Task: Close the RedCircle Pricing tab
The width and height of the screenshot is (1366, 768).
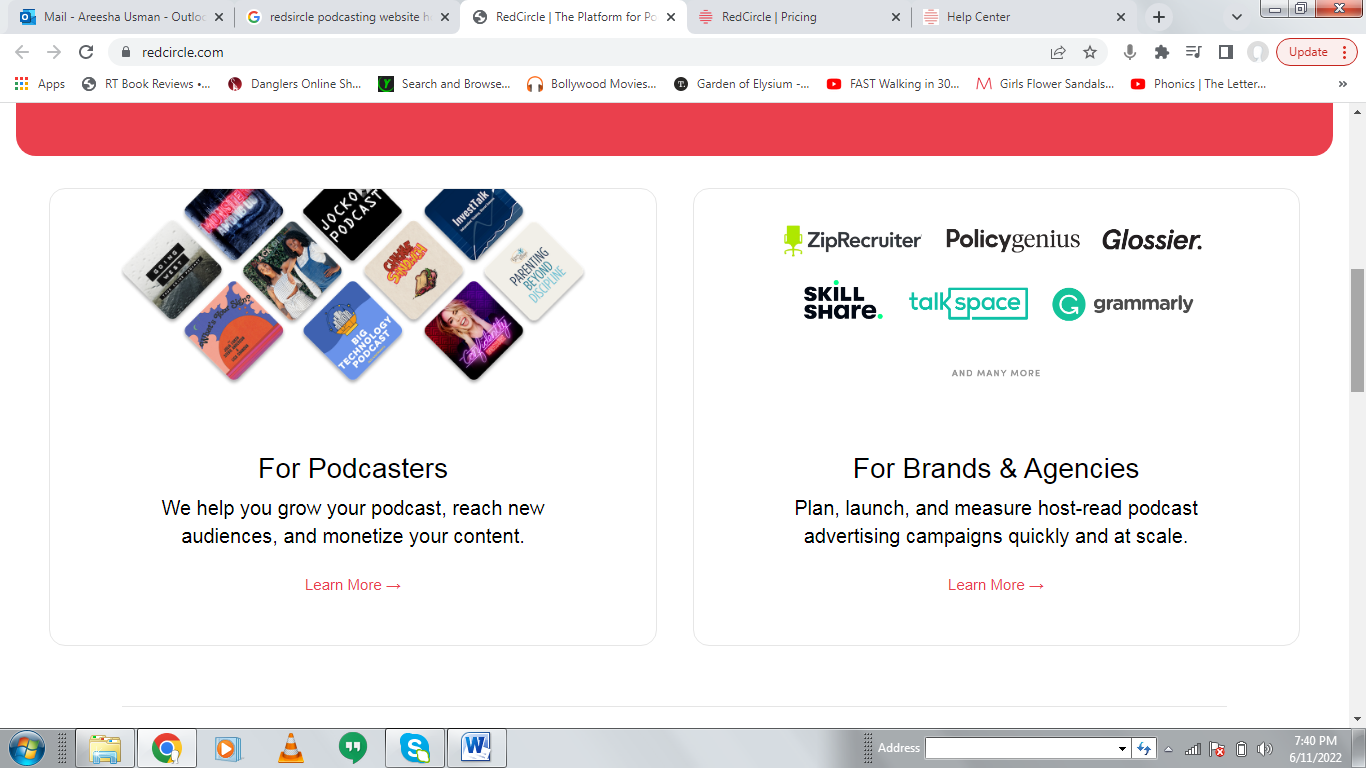Action: point(894,17)
